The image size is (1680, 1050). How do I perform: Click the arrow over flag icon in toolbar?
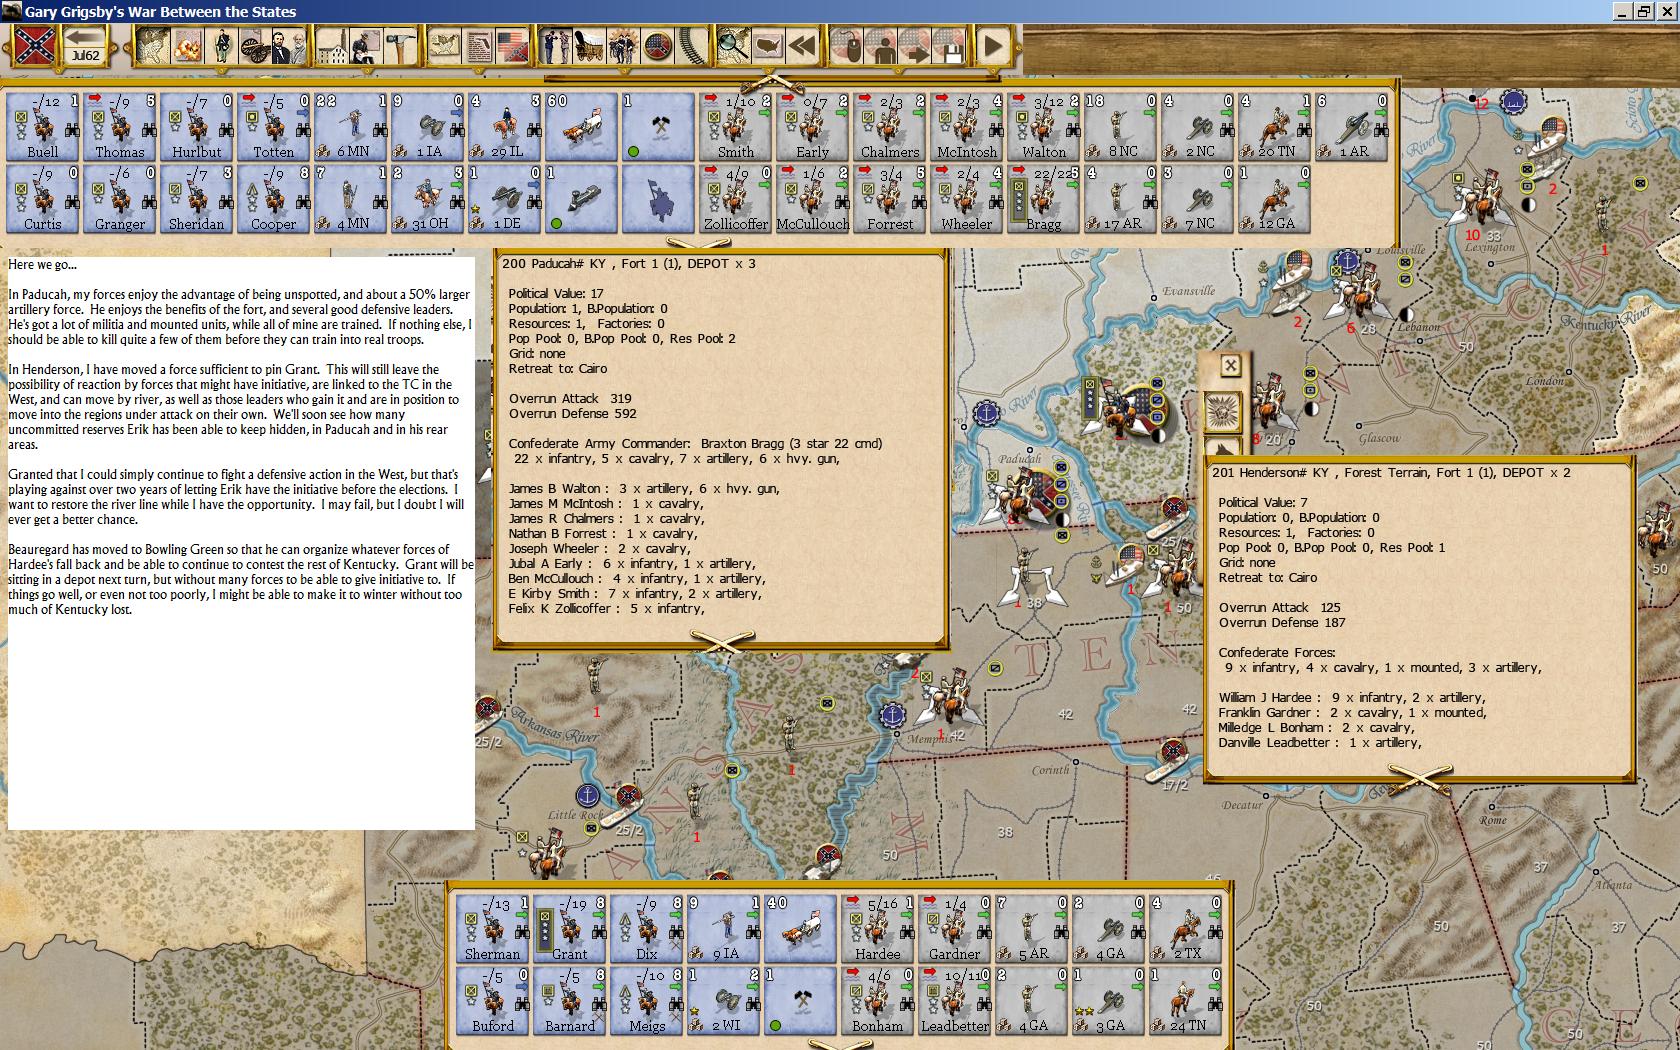pyautogui.click(x=917, y=46)
